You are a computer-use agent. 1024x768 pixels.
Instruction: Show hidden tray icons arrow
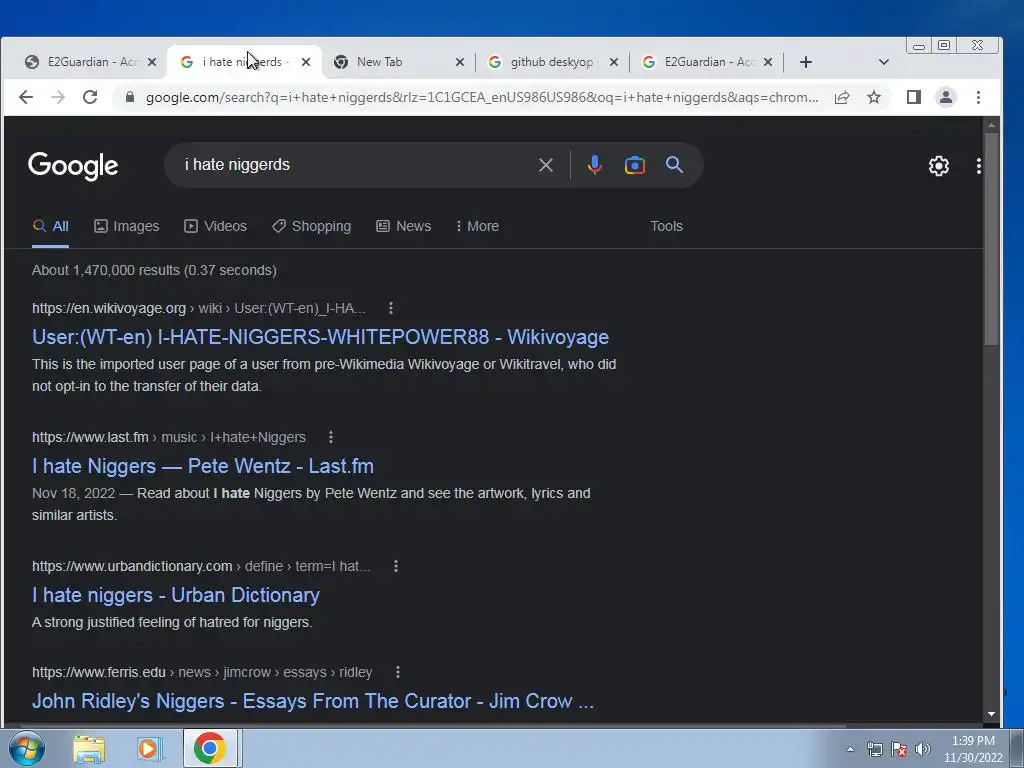(x=850, y=749)
